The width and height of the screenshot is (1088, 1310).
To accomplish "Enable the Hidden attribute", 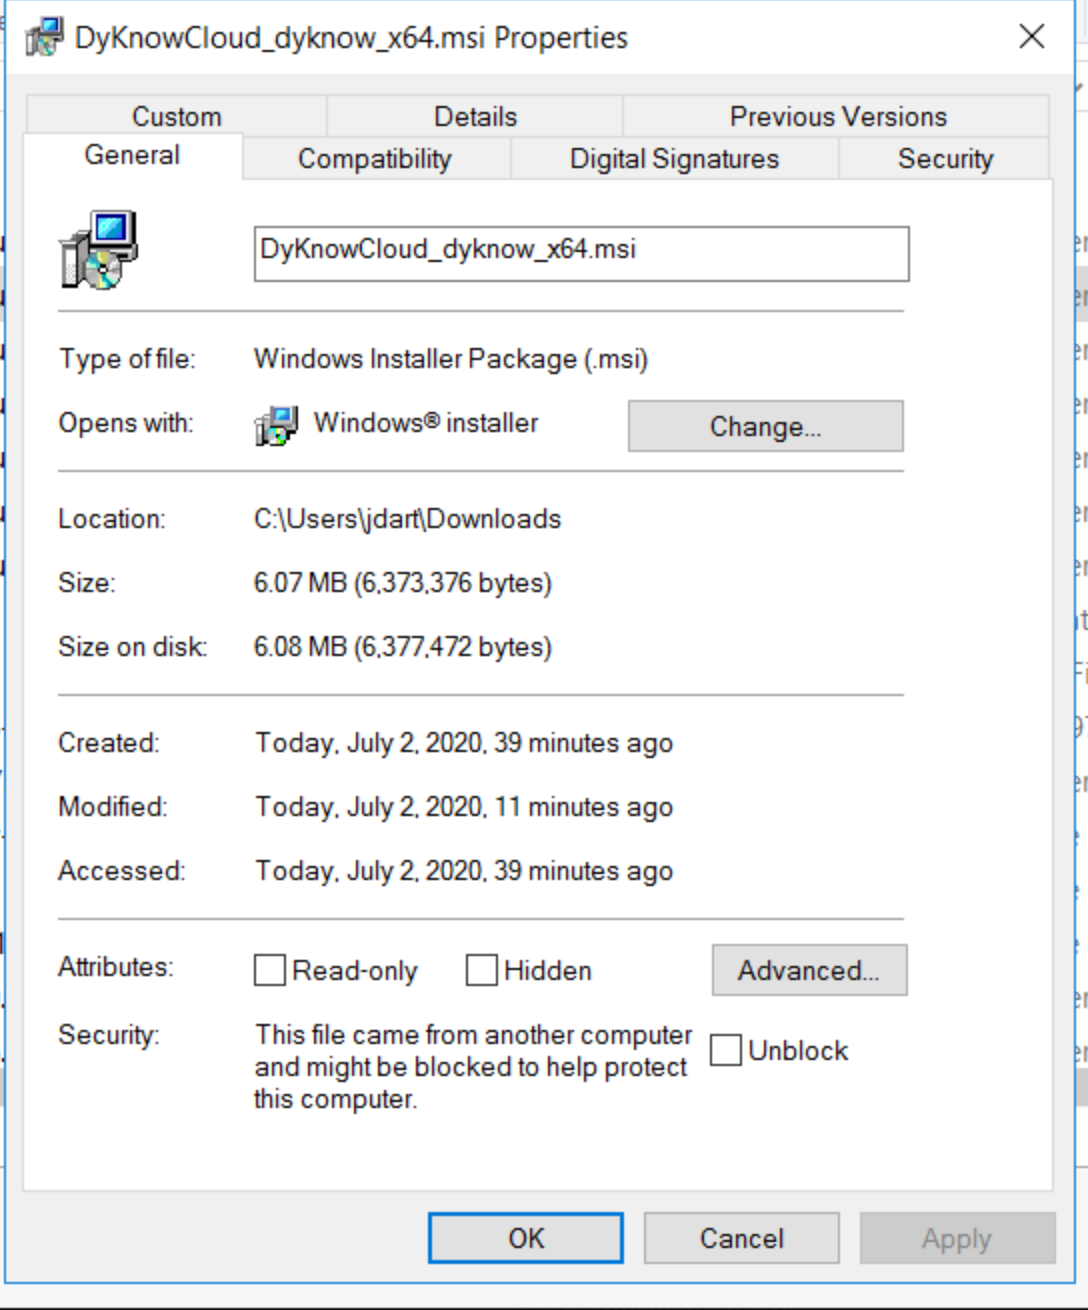I will [x=481, y=970].
